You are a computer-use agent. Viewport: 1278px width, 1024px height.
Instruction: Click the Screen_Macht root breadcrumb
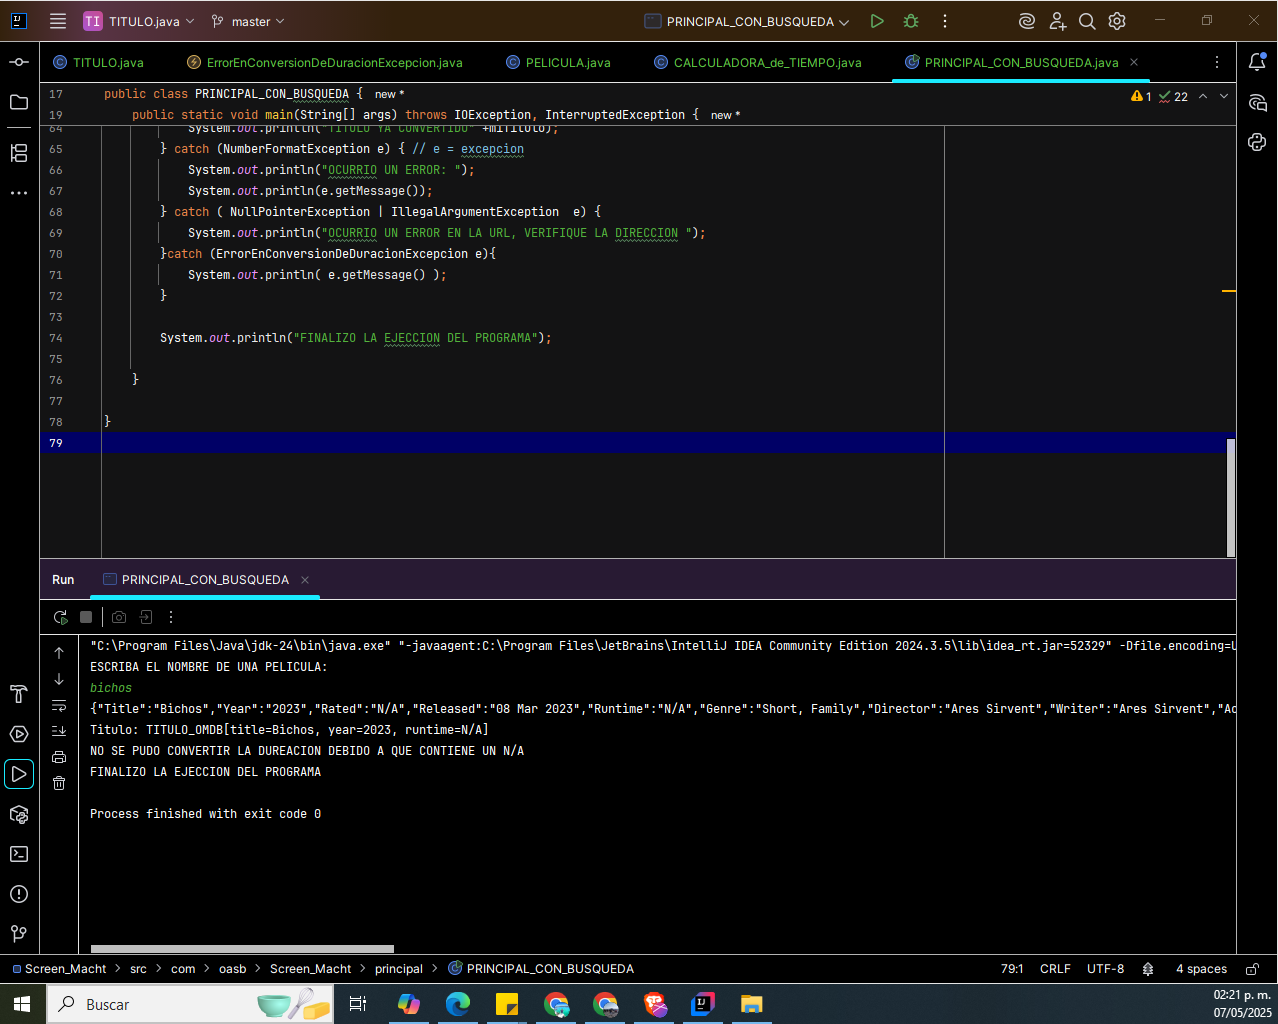tap(59, 969)
